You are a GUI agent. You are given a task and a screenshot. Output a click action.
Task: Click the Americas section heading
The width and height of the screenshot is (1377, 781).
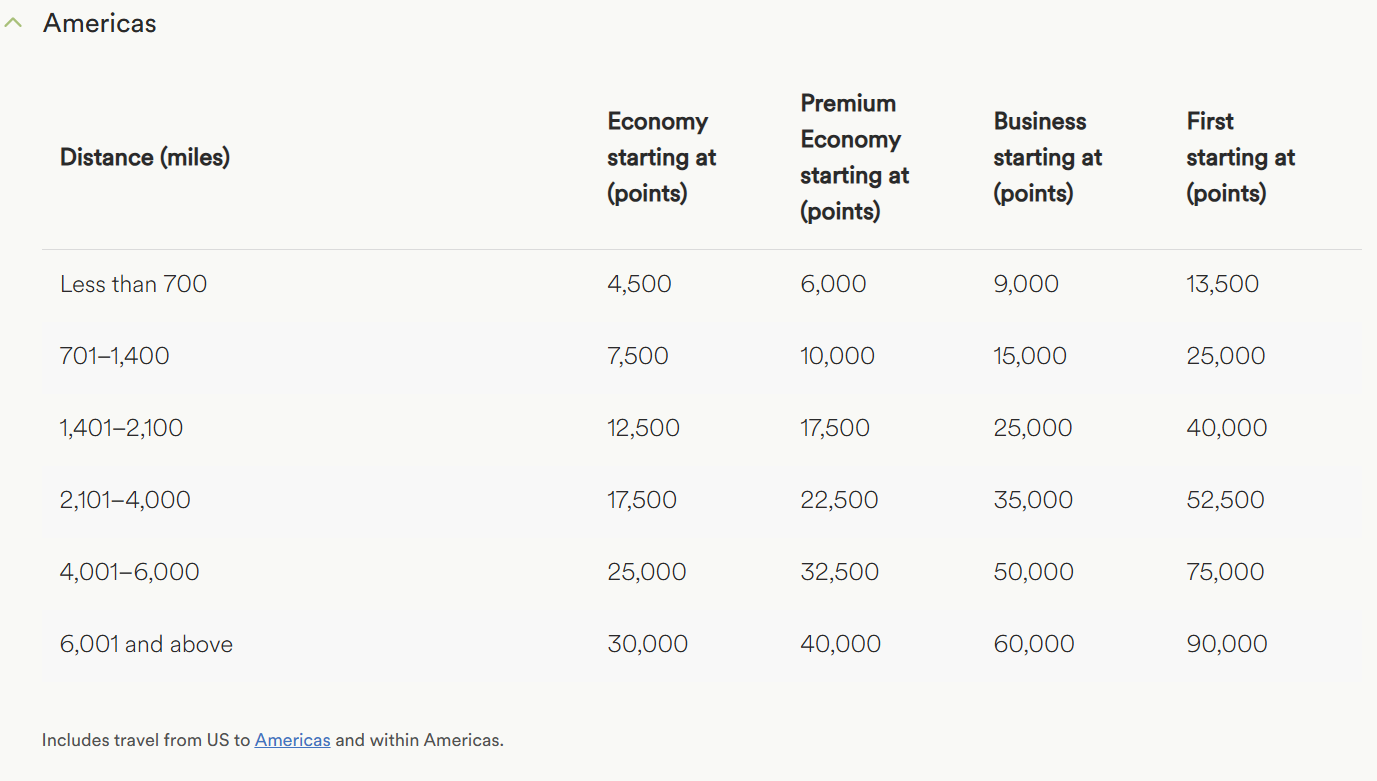click(100, 23)
